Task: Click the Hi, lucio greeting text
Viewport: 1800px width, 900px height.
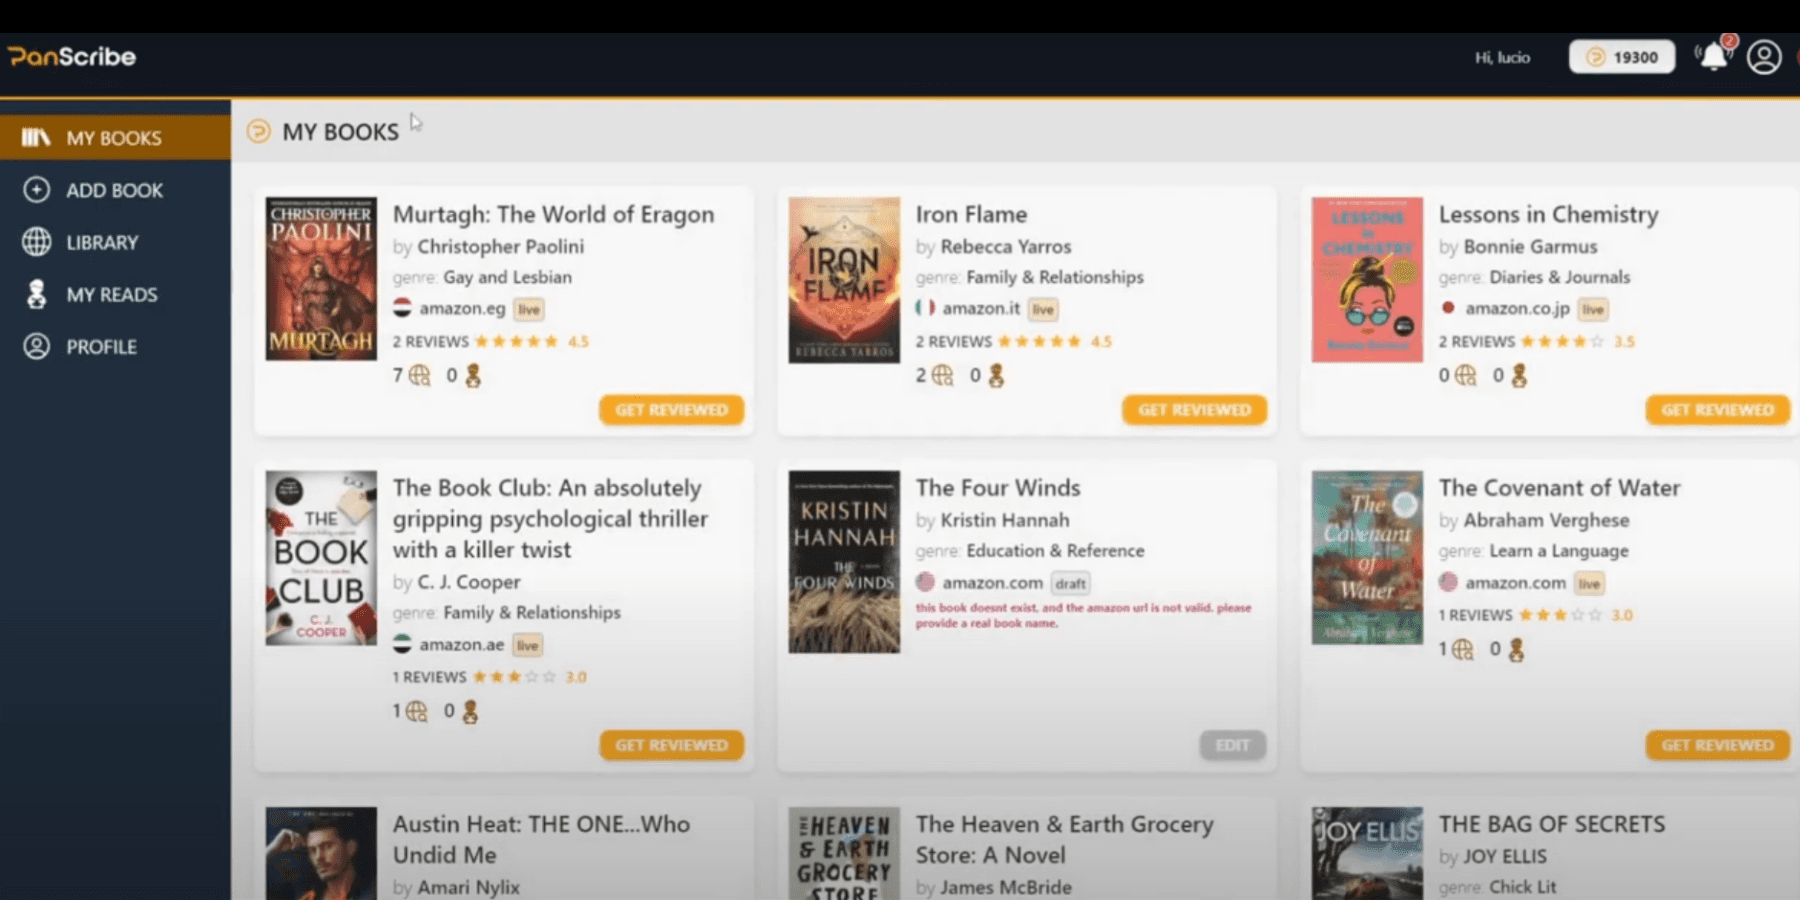Action: pyautogui.click(x=1502, y=57)
